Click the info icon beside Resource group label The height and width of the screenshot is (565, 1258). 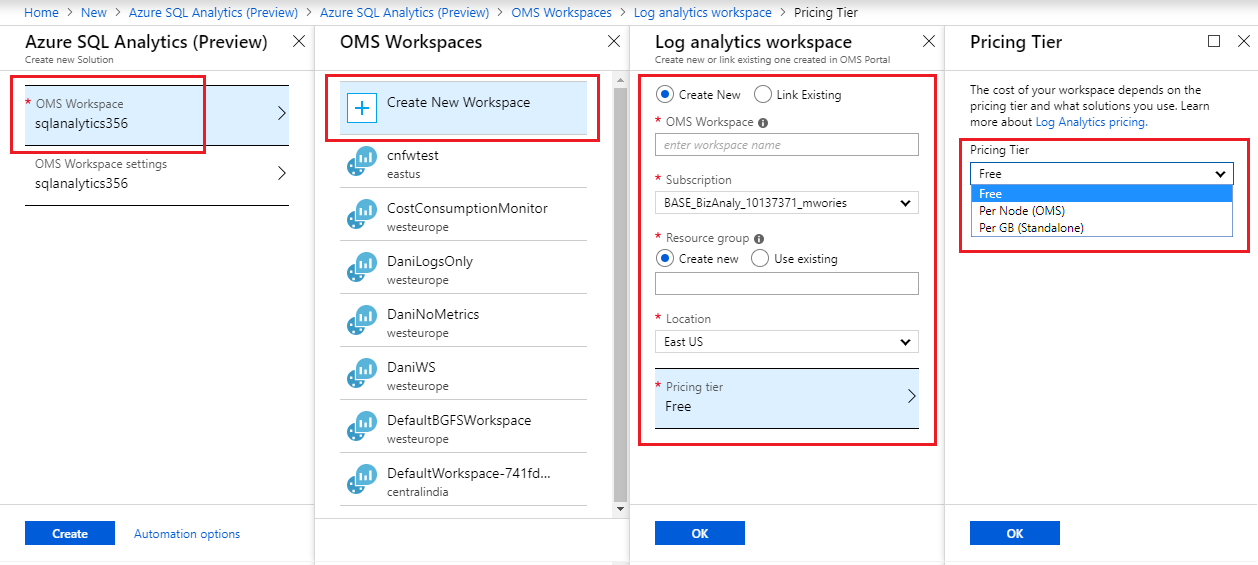(x=759, y=239)
